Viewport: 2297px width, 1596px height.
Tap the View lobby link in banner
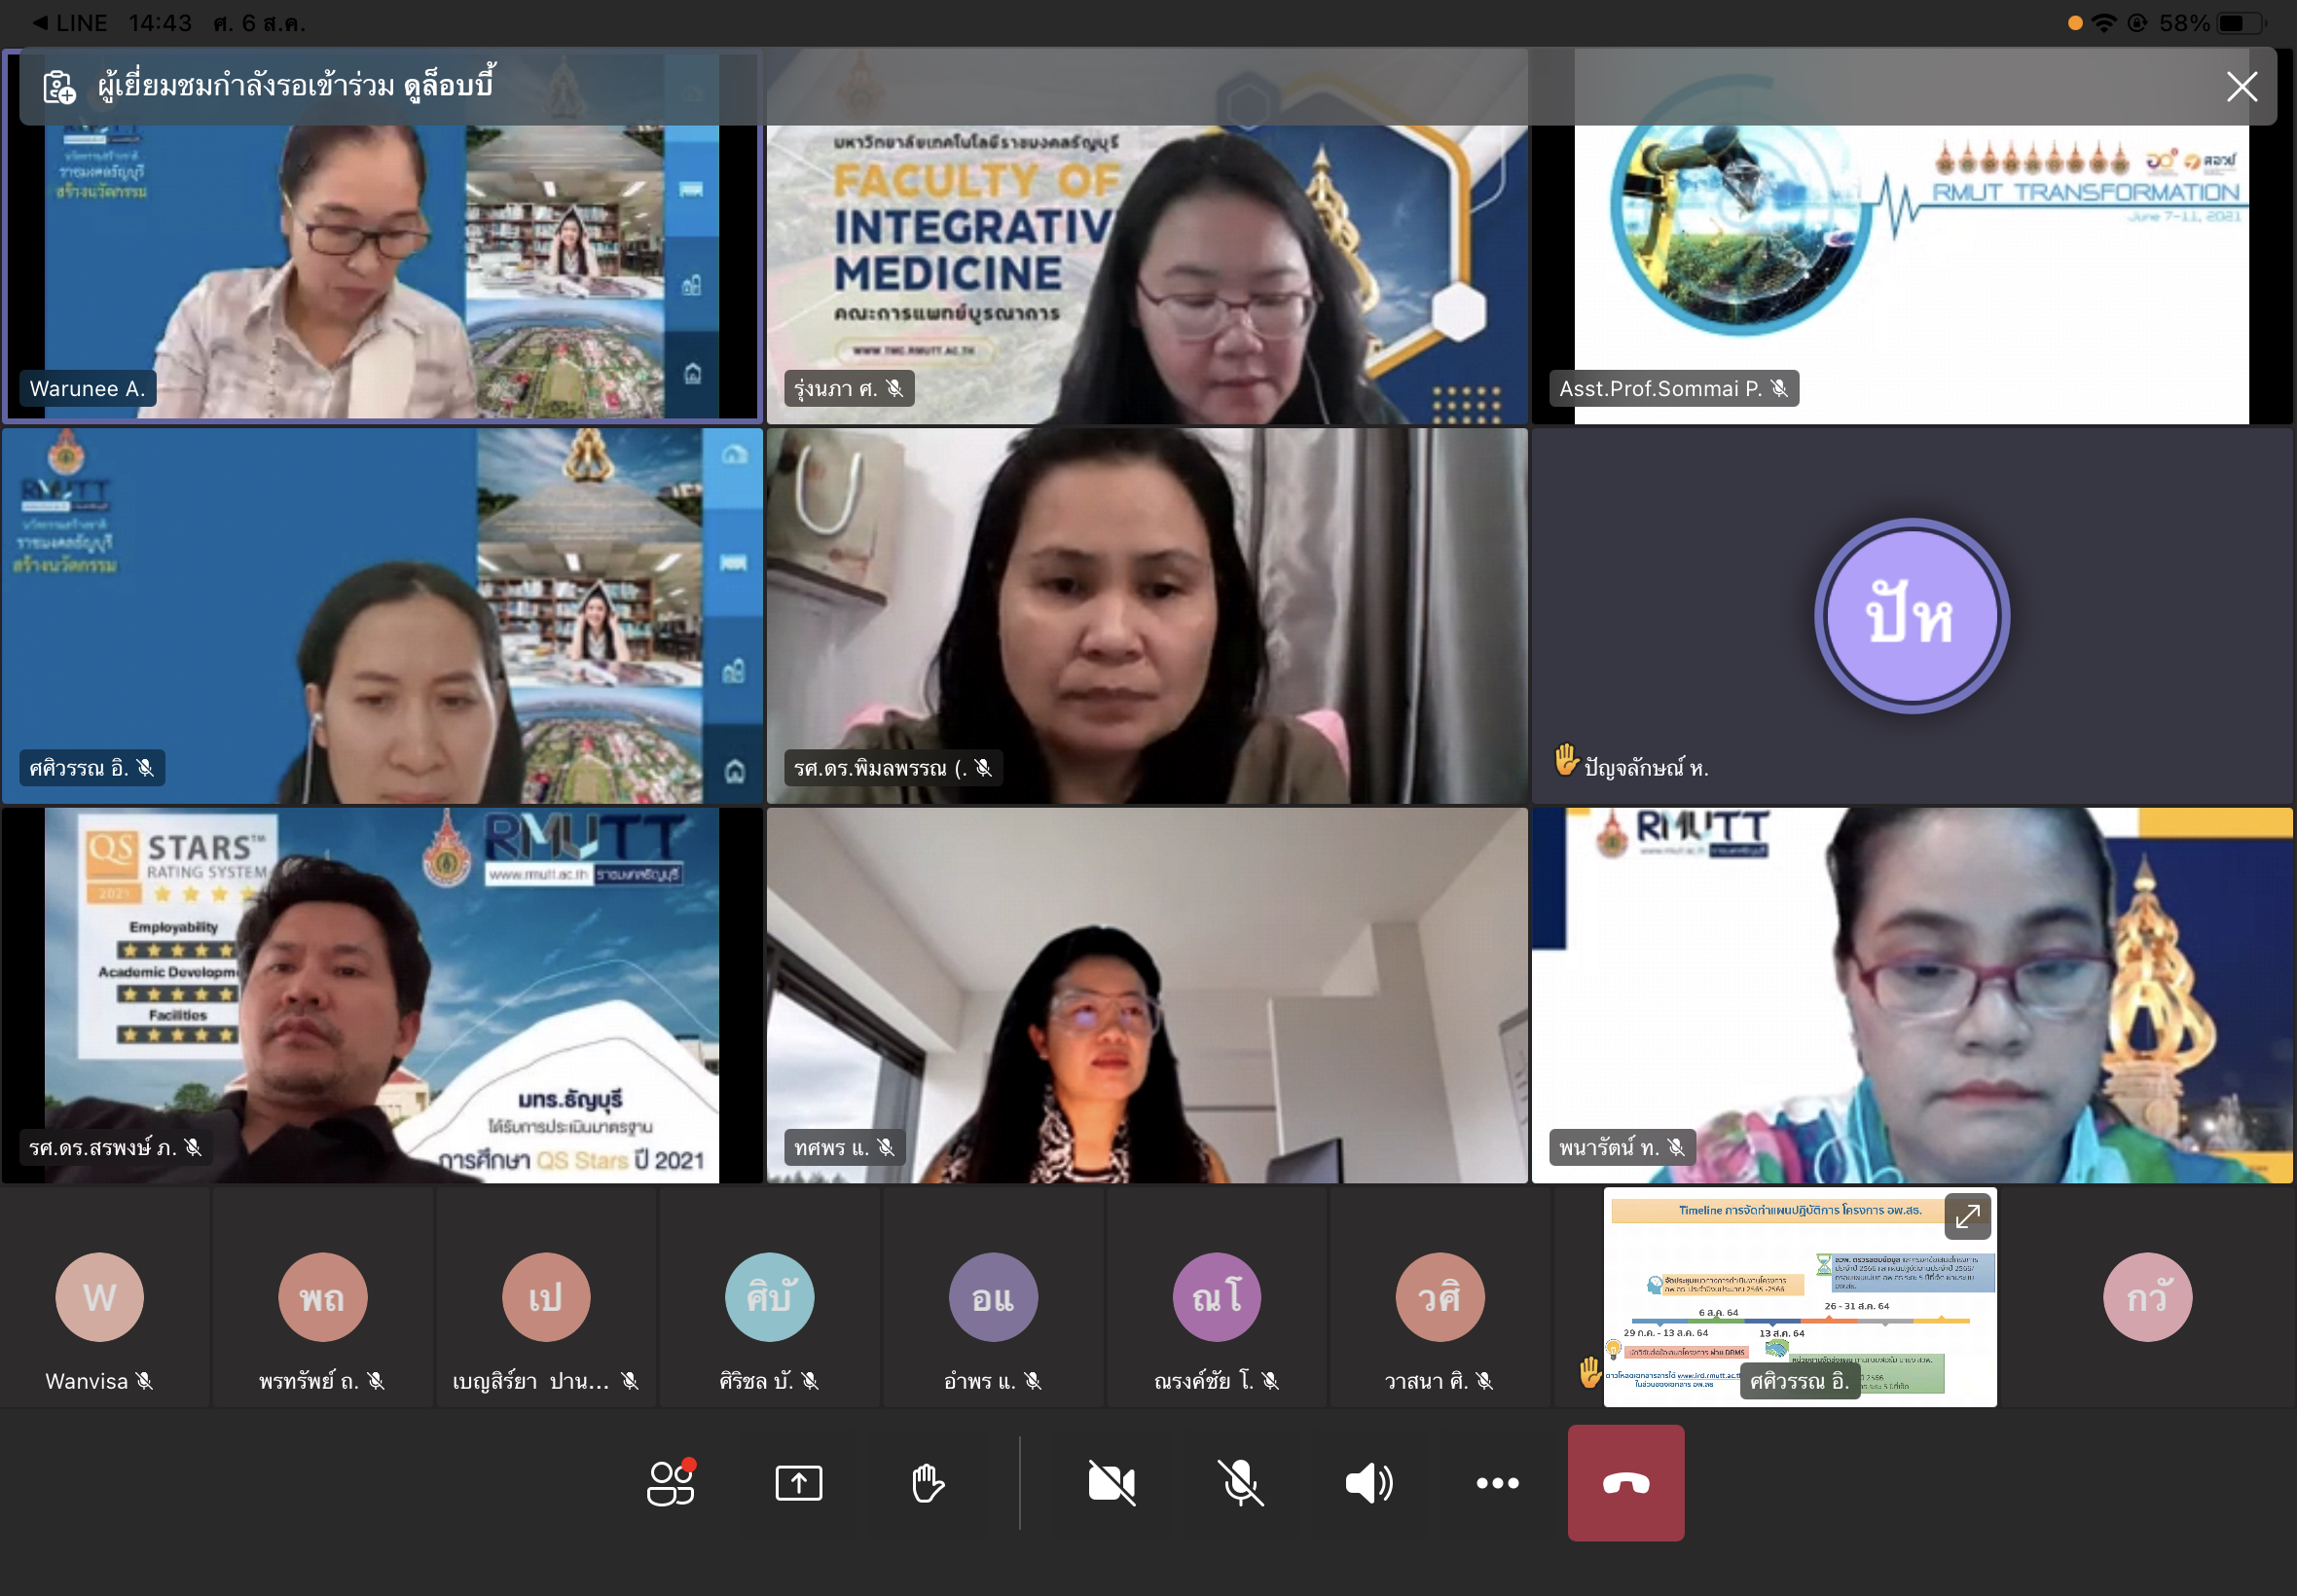(449, 86)
